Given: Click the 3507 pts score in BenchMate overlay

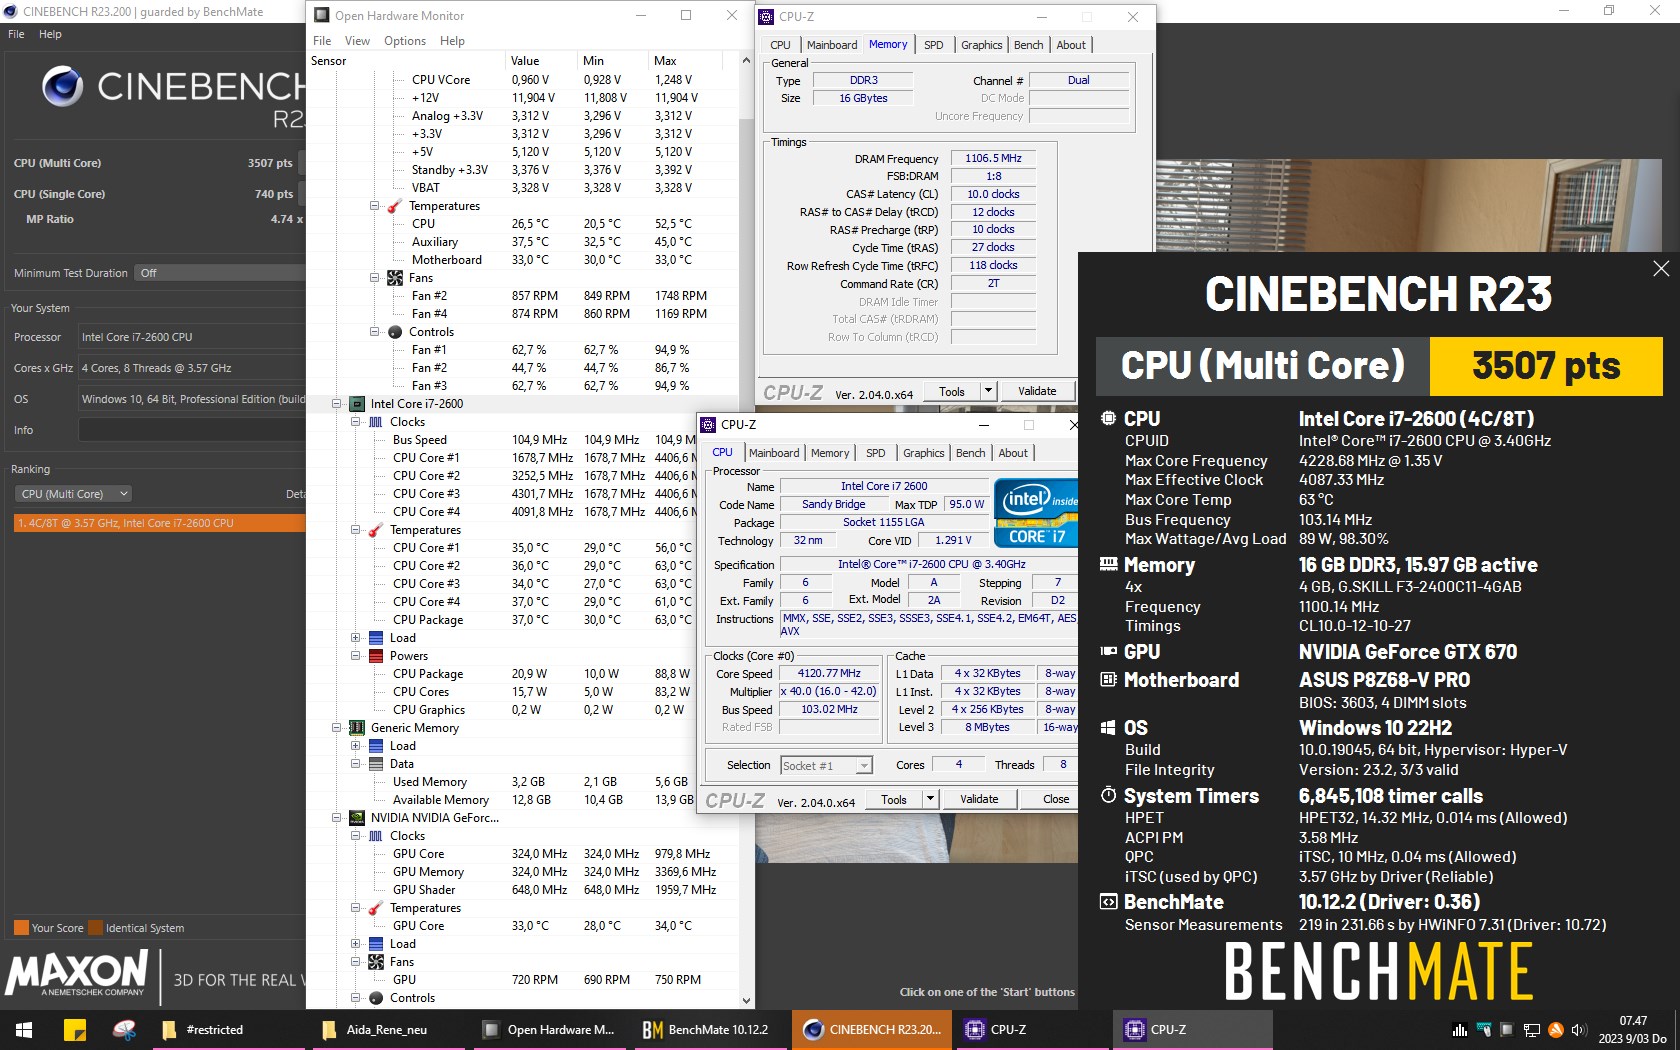Looking at the screenshot, I should click(1546, 366).
